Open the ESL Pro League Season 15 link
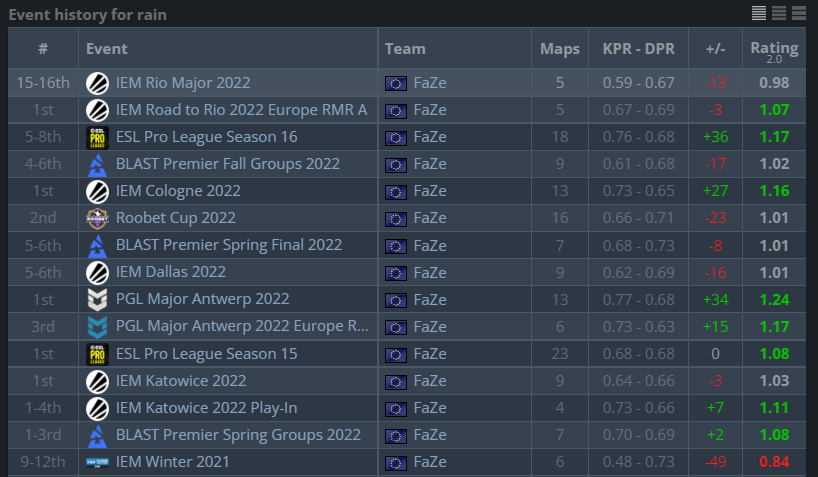The image size is (818, 477). pos(207,354)
